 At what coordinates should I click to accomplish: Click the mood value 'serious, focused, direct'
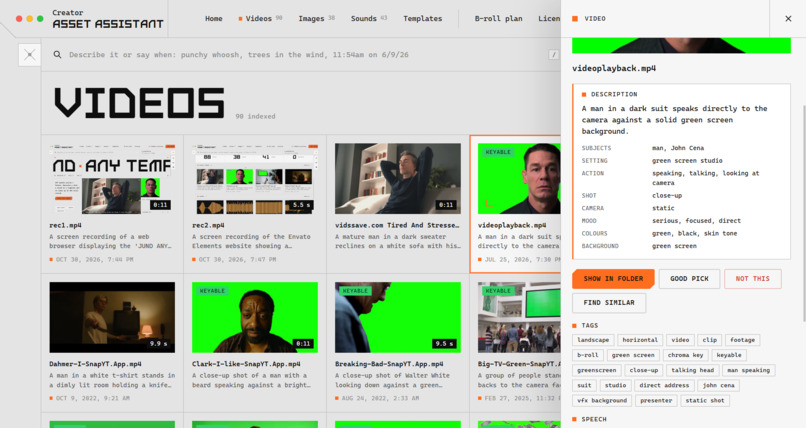696,221
